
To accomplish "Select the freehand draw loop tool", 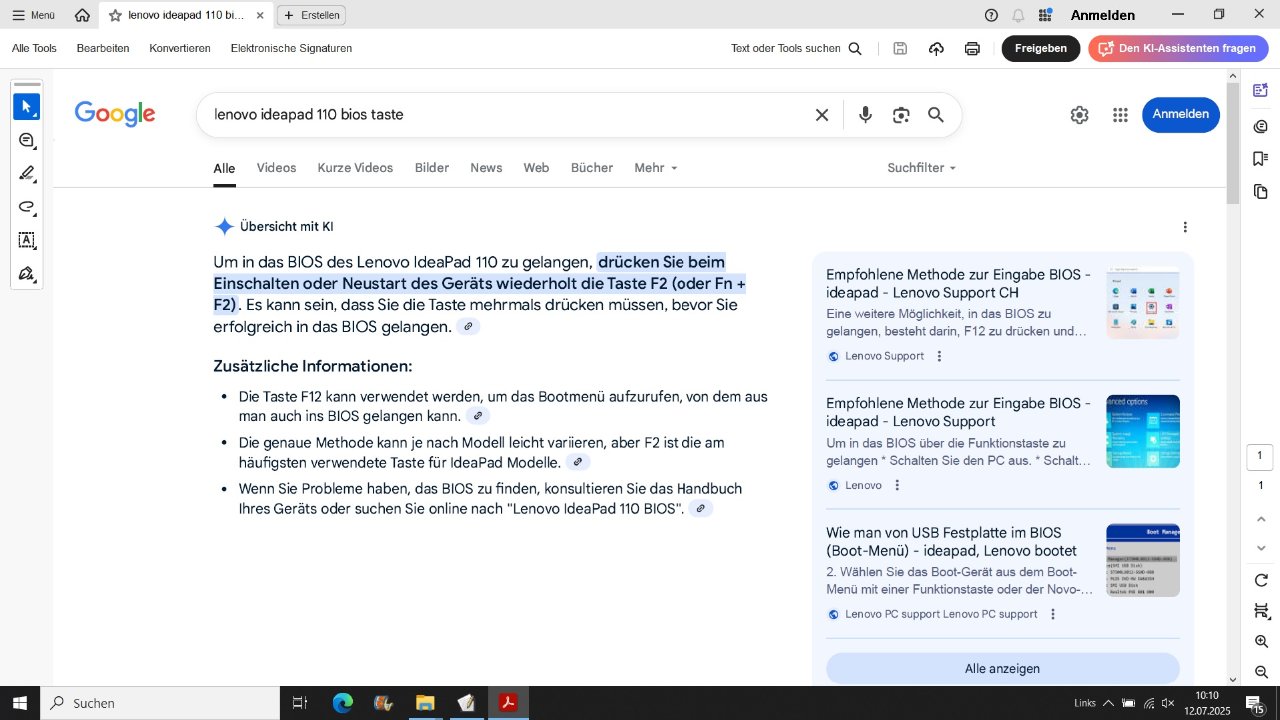I will tap(27, 207).
